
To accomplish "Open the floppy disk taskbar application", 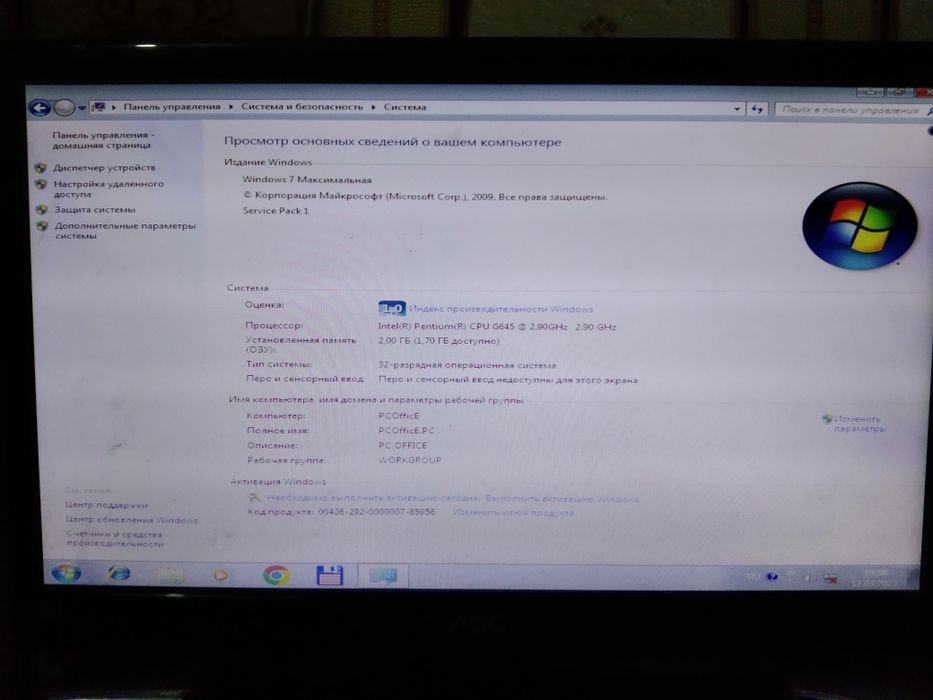I will (330, 576).
